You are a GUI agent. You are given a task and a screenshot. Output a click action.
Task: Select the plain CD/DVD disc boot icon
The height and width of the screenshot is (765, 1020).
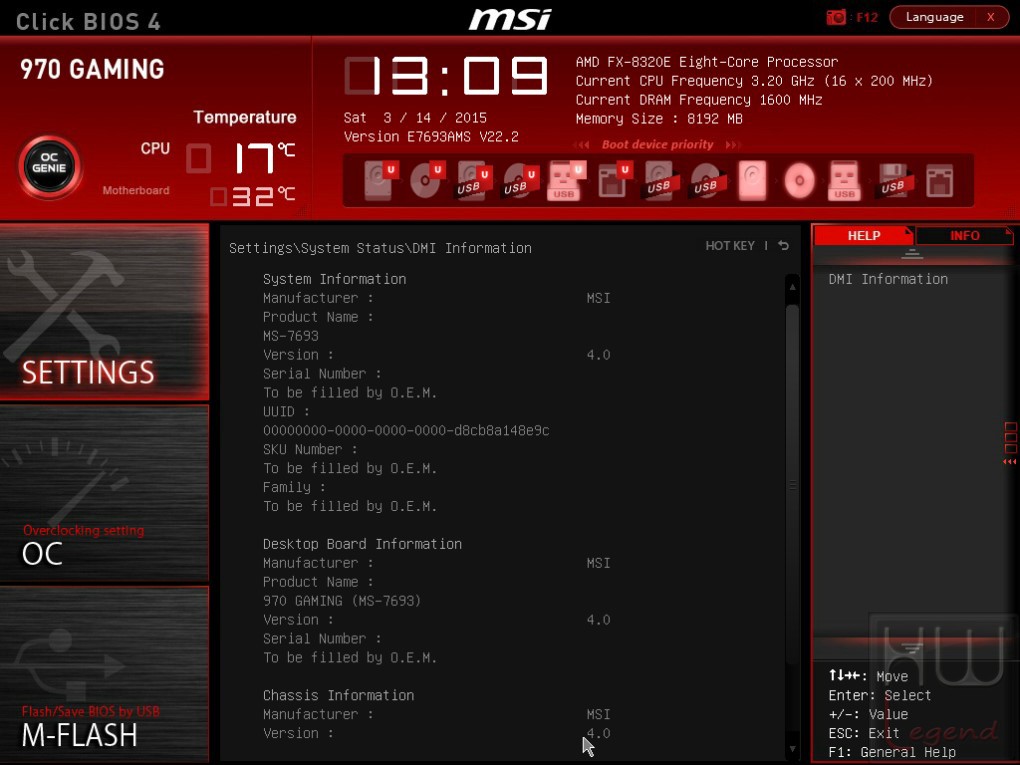click(x=799, y=180)
